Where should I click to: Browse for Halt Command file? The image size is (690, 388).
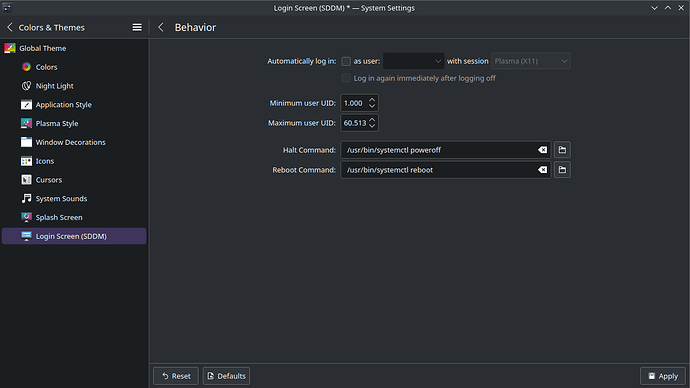point(562,150)
